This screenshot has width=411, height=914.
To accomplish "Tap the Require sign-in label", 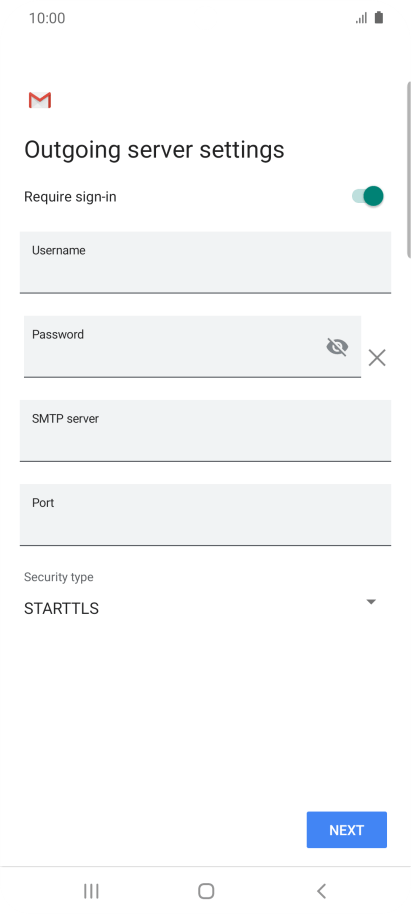I will (x=70, y=197).
